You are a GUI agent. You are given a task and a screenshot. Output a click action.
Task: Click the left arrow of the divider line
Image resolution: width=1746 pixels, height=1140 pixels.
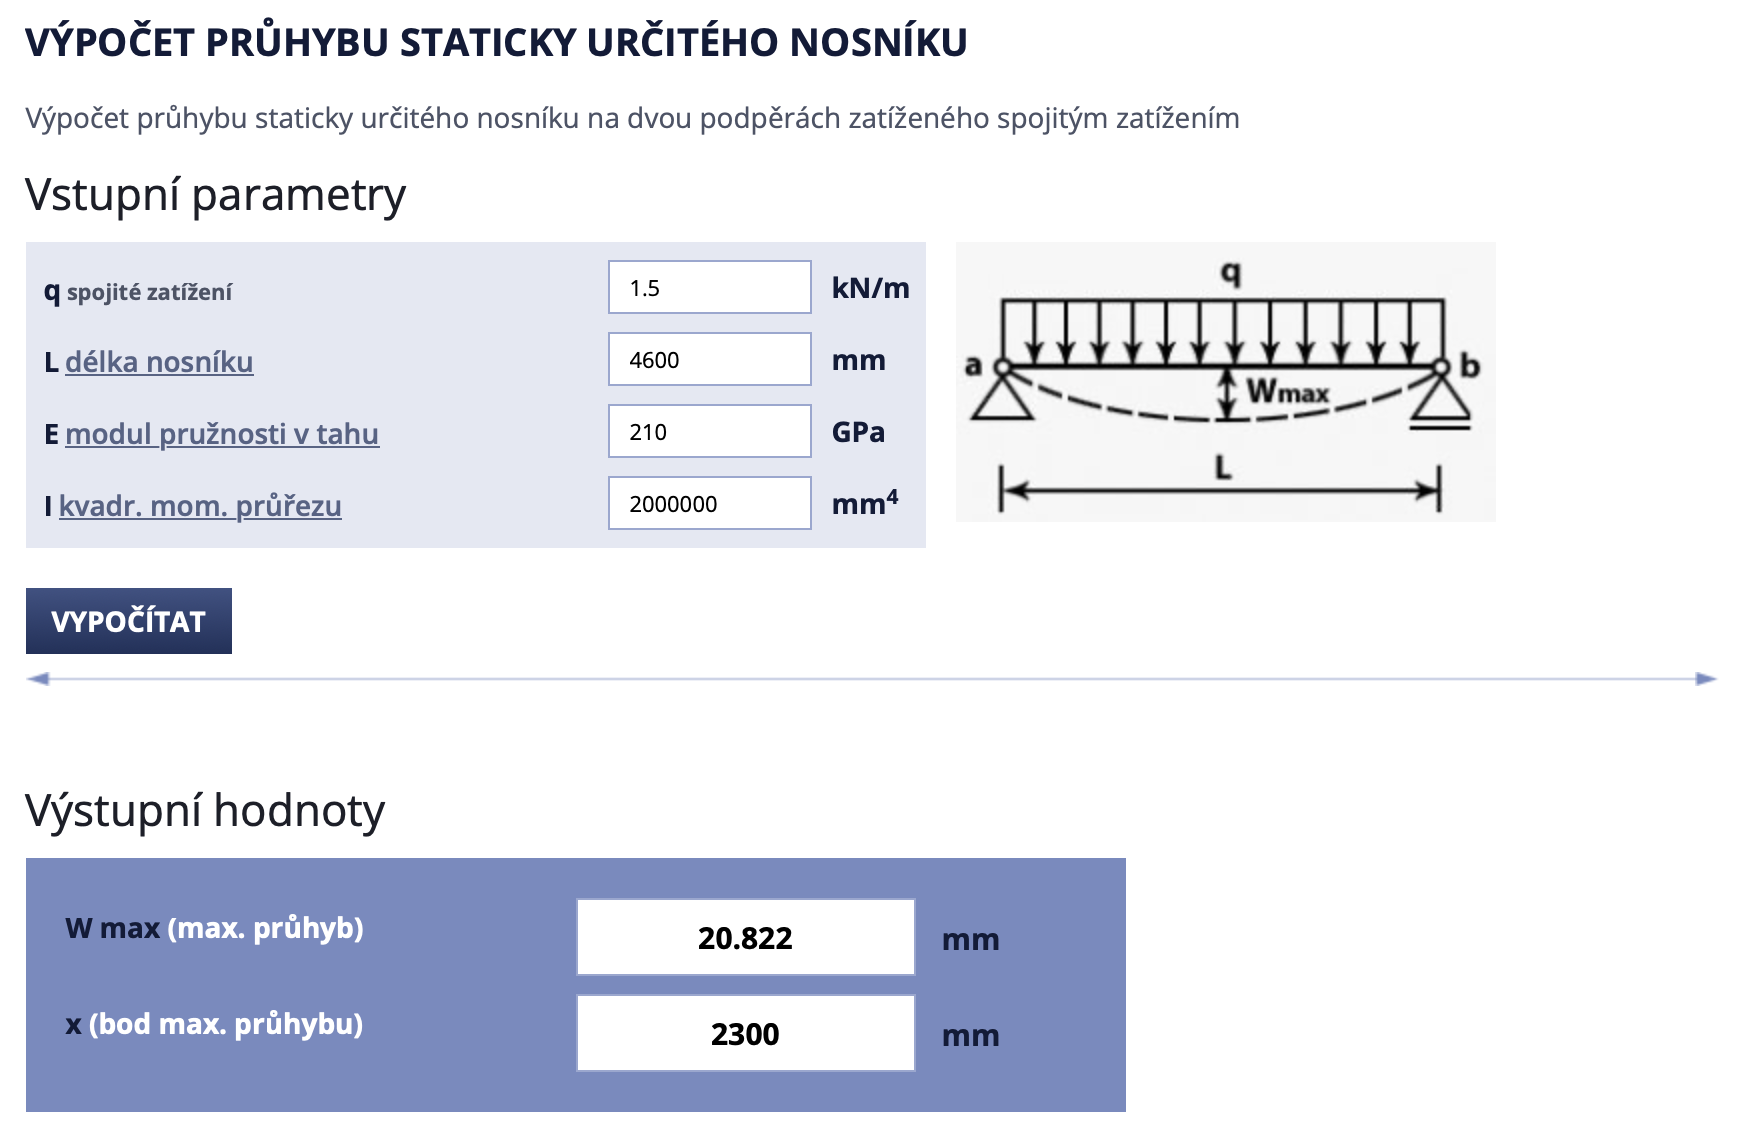pos(38,679)
